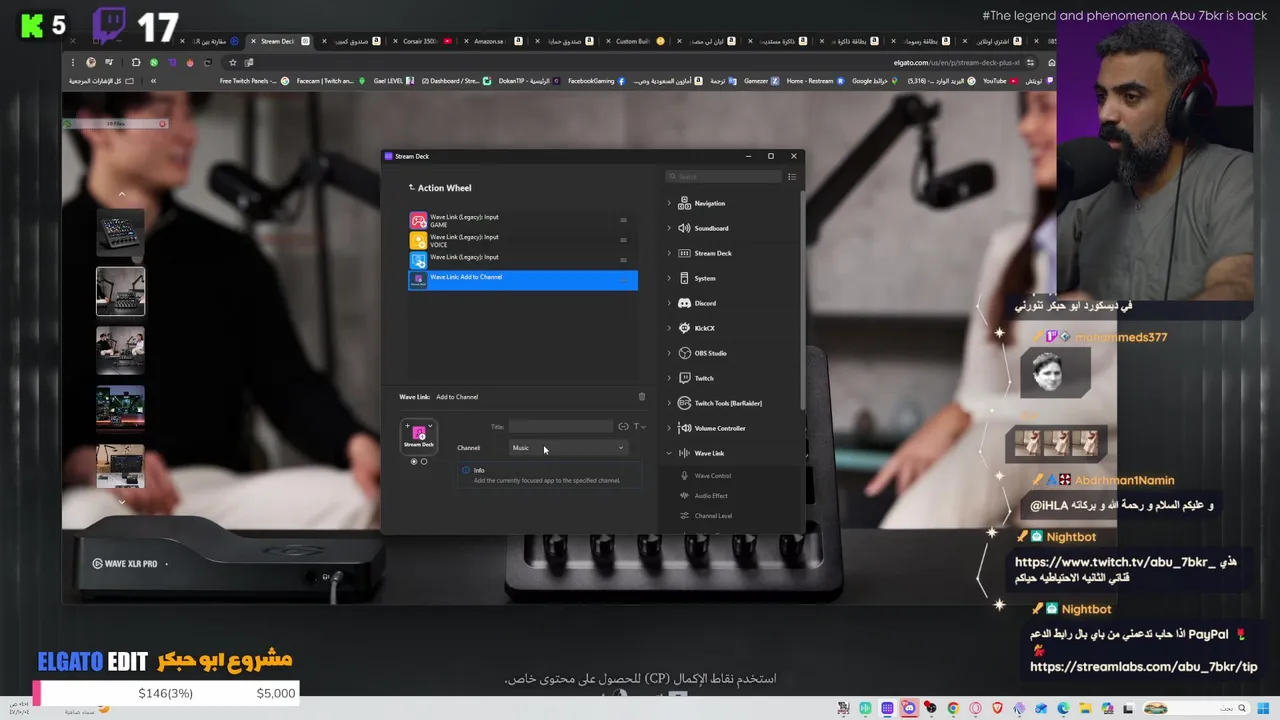Click the drag handle on the VOICE row

point(623,240)
